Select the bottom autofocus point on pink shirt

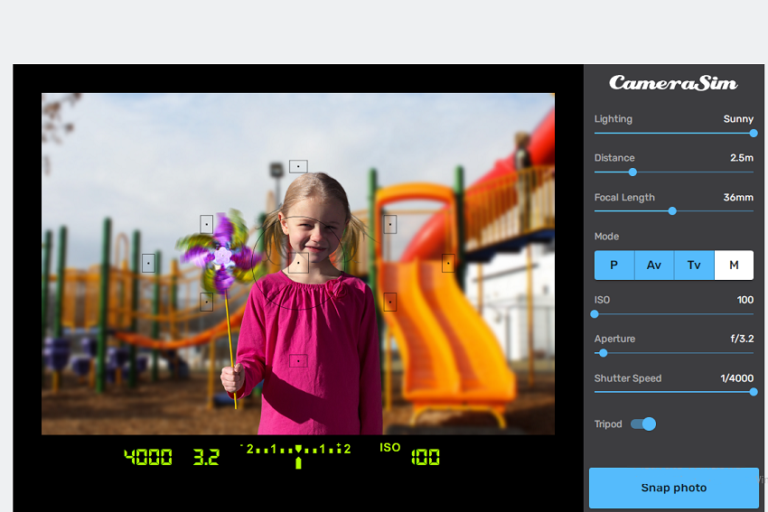pos(298,360)
